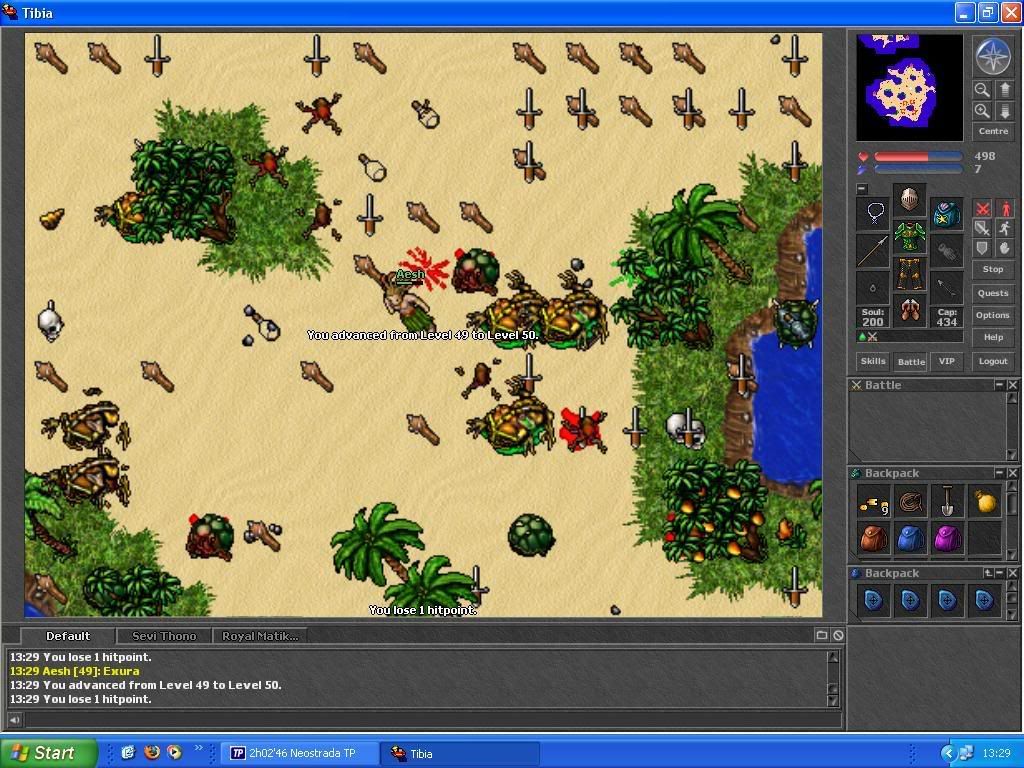The image size is (1024, 768).
Task: Minimize the inventory panel
Action: coord(862,189)
